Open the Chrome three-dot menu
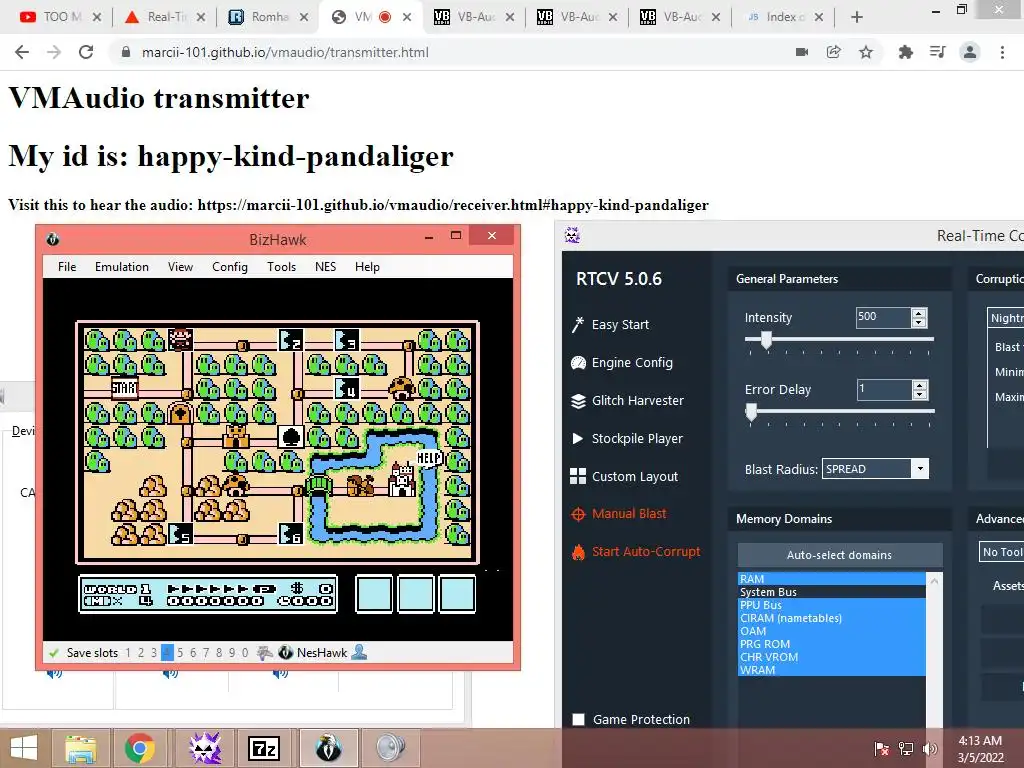The height and width of the screenshot is (768, 1024). [x=1002, y=52]
